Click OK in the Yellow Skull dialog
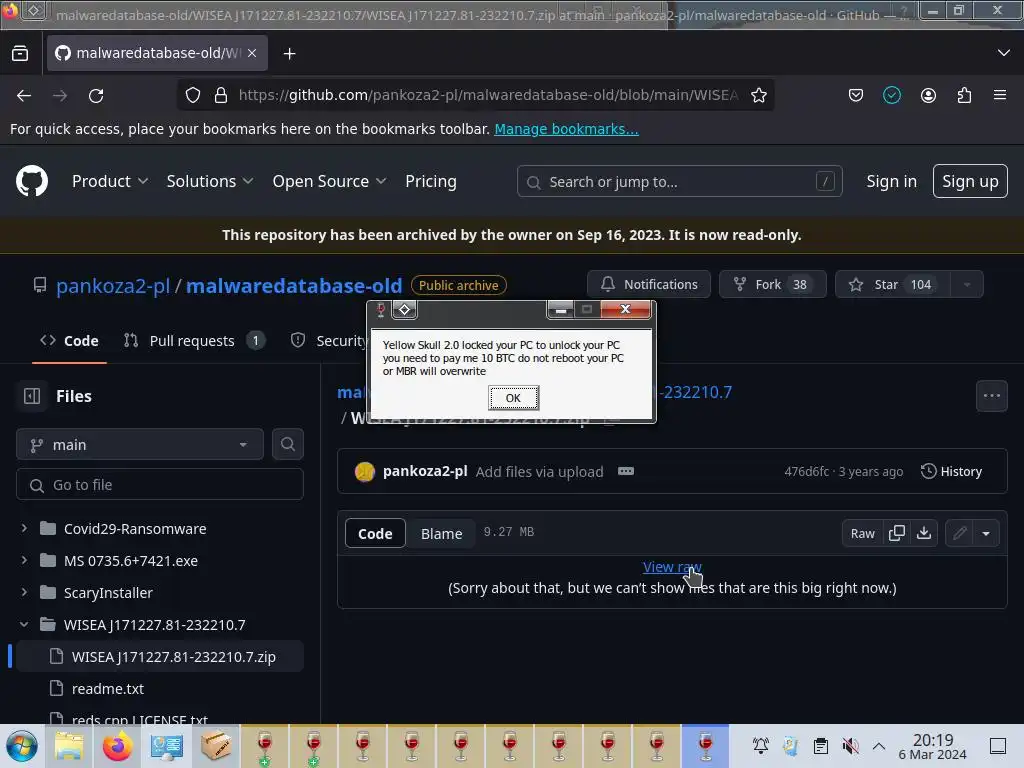The height and width of the screenshot is (768, 1024). (x=513, y=398)
